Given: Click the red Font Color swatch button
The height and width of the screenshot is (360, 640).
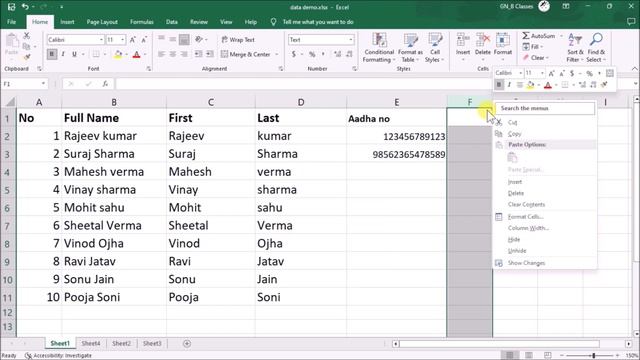Looking at the screenshot, I should pos(137,54).
